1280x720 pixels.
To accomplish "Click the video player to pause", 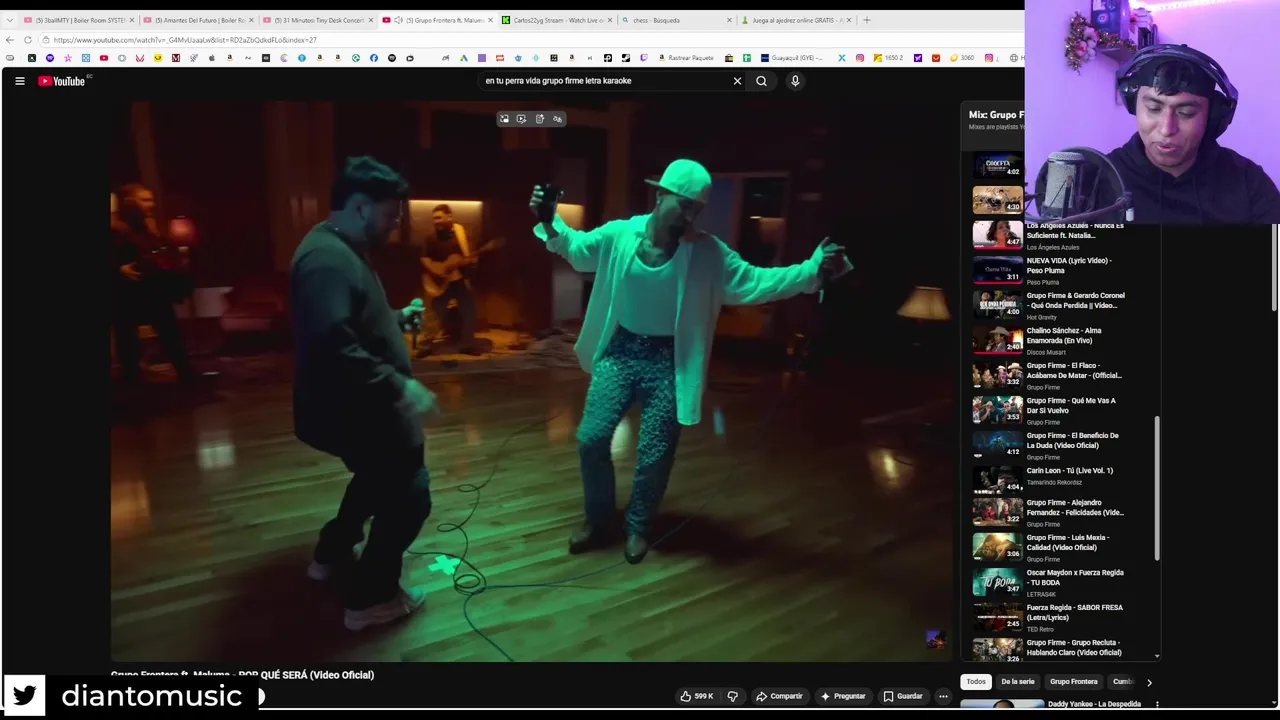I will pyautogui.click(x=530, y=380).
